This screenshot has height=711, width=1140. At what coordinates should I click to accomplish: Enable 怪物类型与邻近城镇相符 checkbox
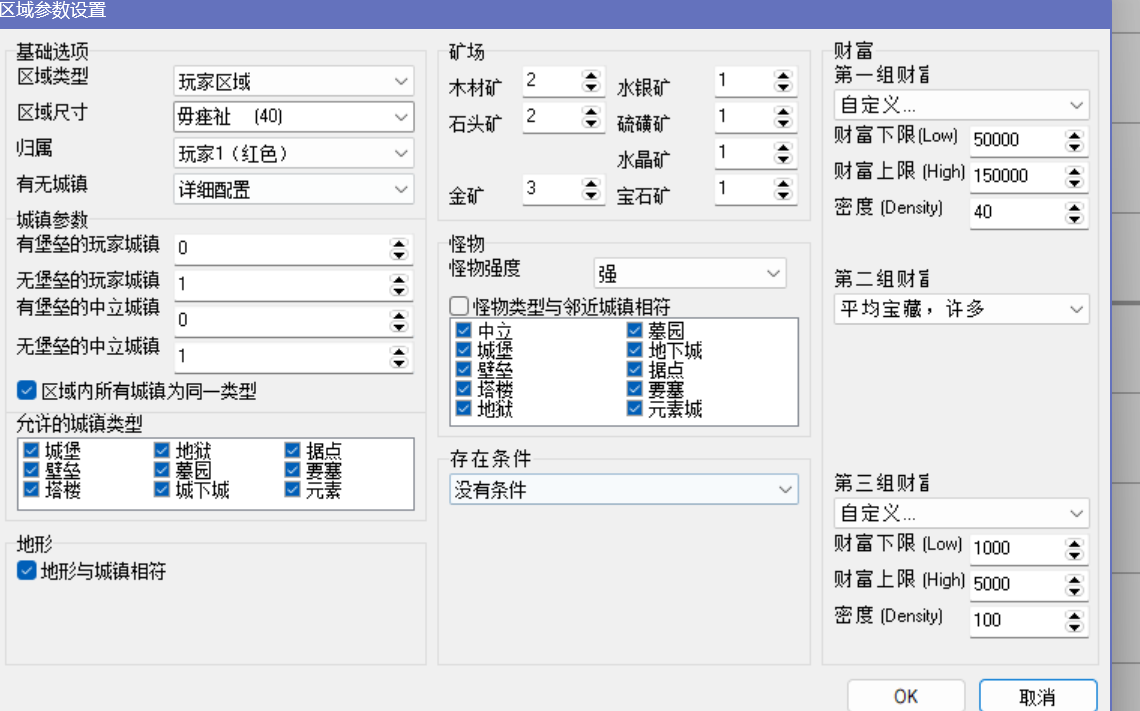click(x=459, y=306)
